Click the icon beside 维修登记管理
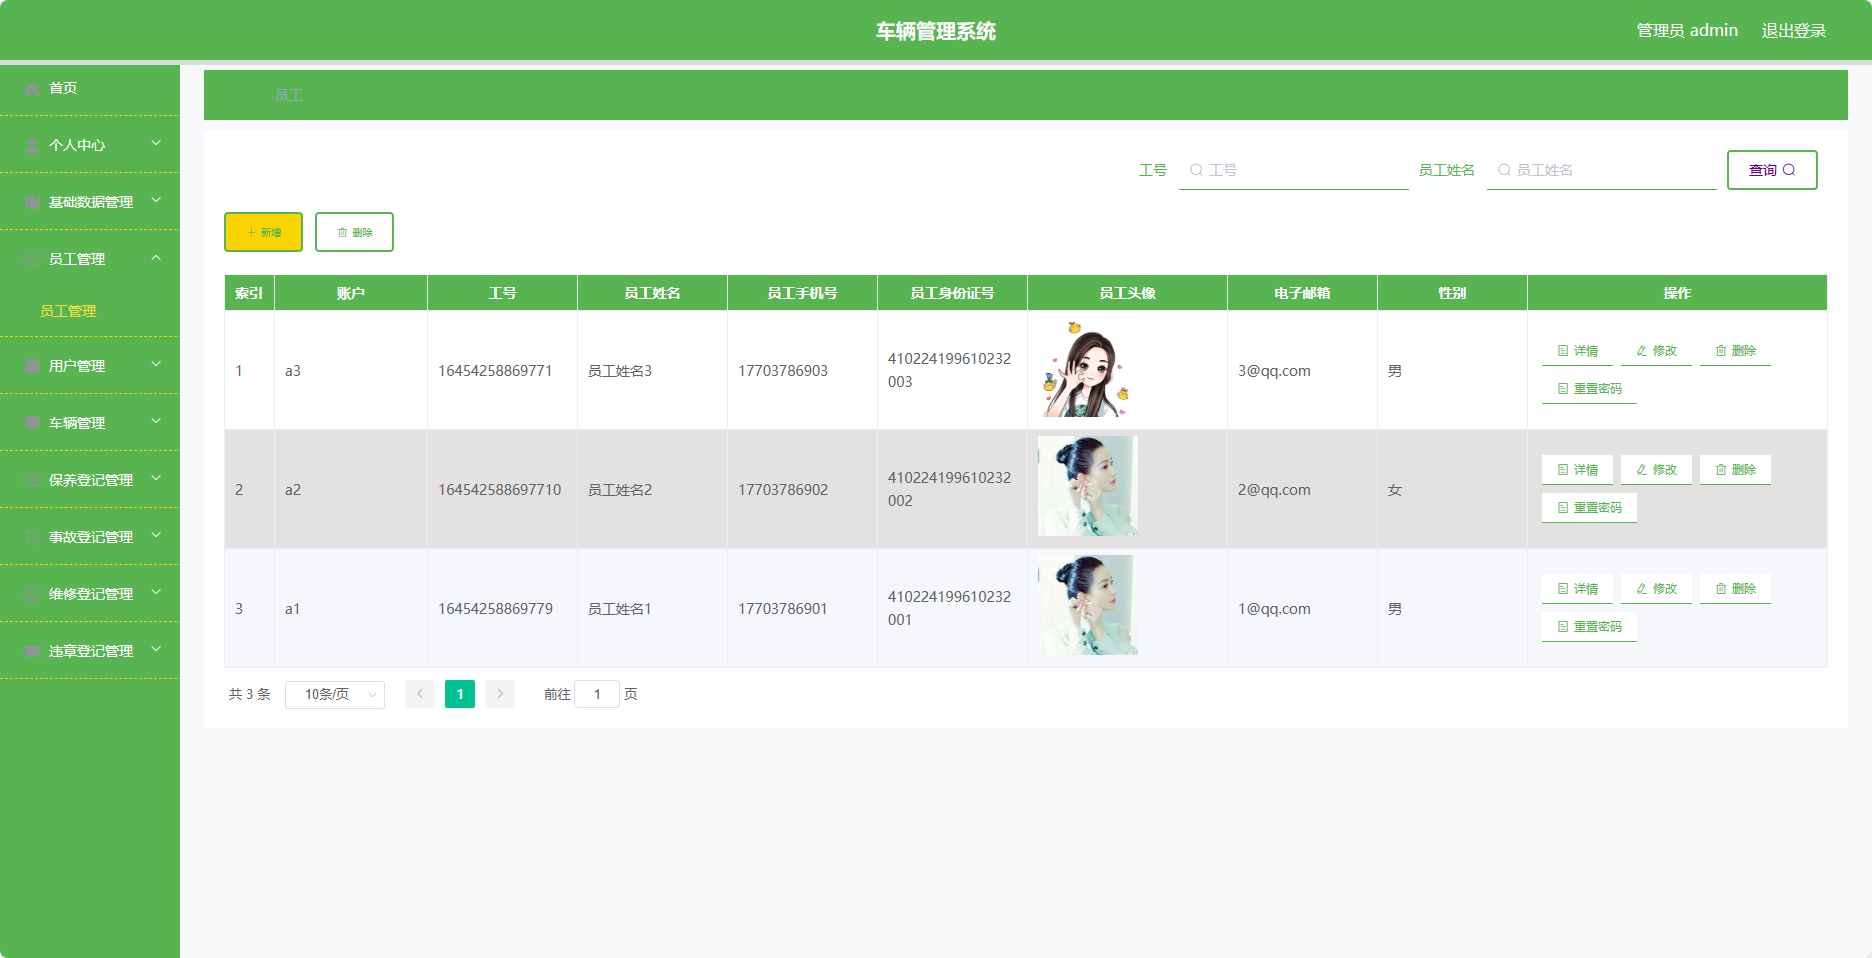1872x958 pixels. coord(32,595)
